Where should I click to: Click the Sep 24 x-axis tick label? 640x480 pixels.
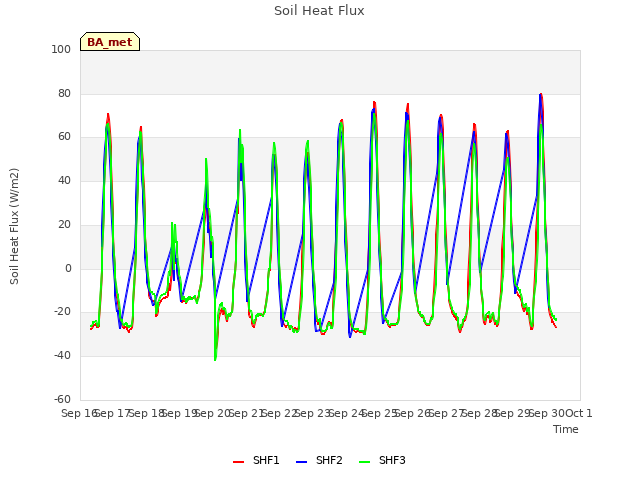pyautogui.click(x=347, y=413)
